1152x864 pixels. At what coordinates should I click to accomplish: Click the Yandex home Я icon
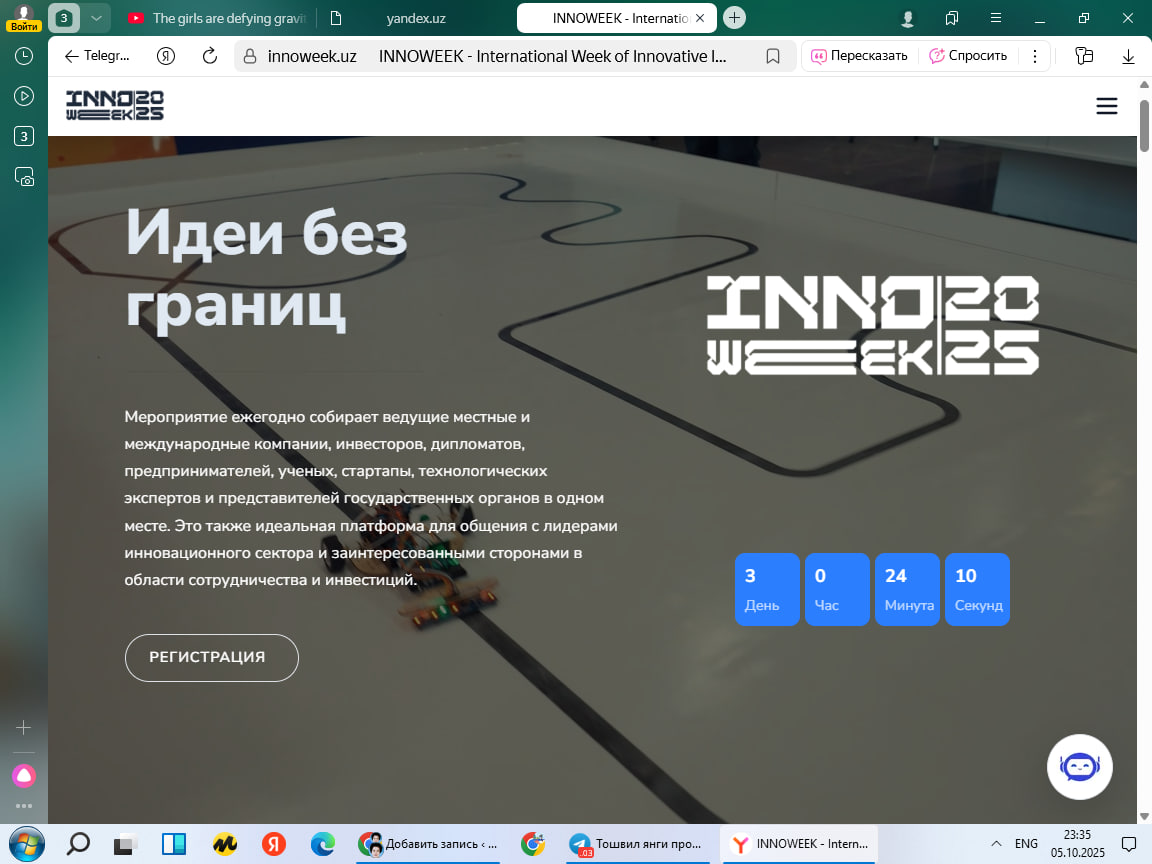(166, 56)
